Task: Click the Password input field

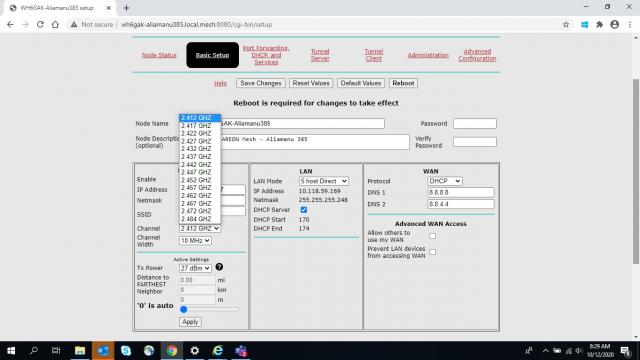Action: (475, 123)
